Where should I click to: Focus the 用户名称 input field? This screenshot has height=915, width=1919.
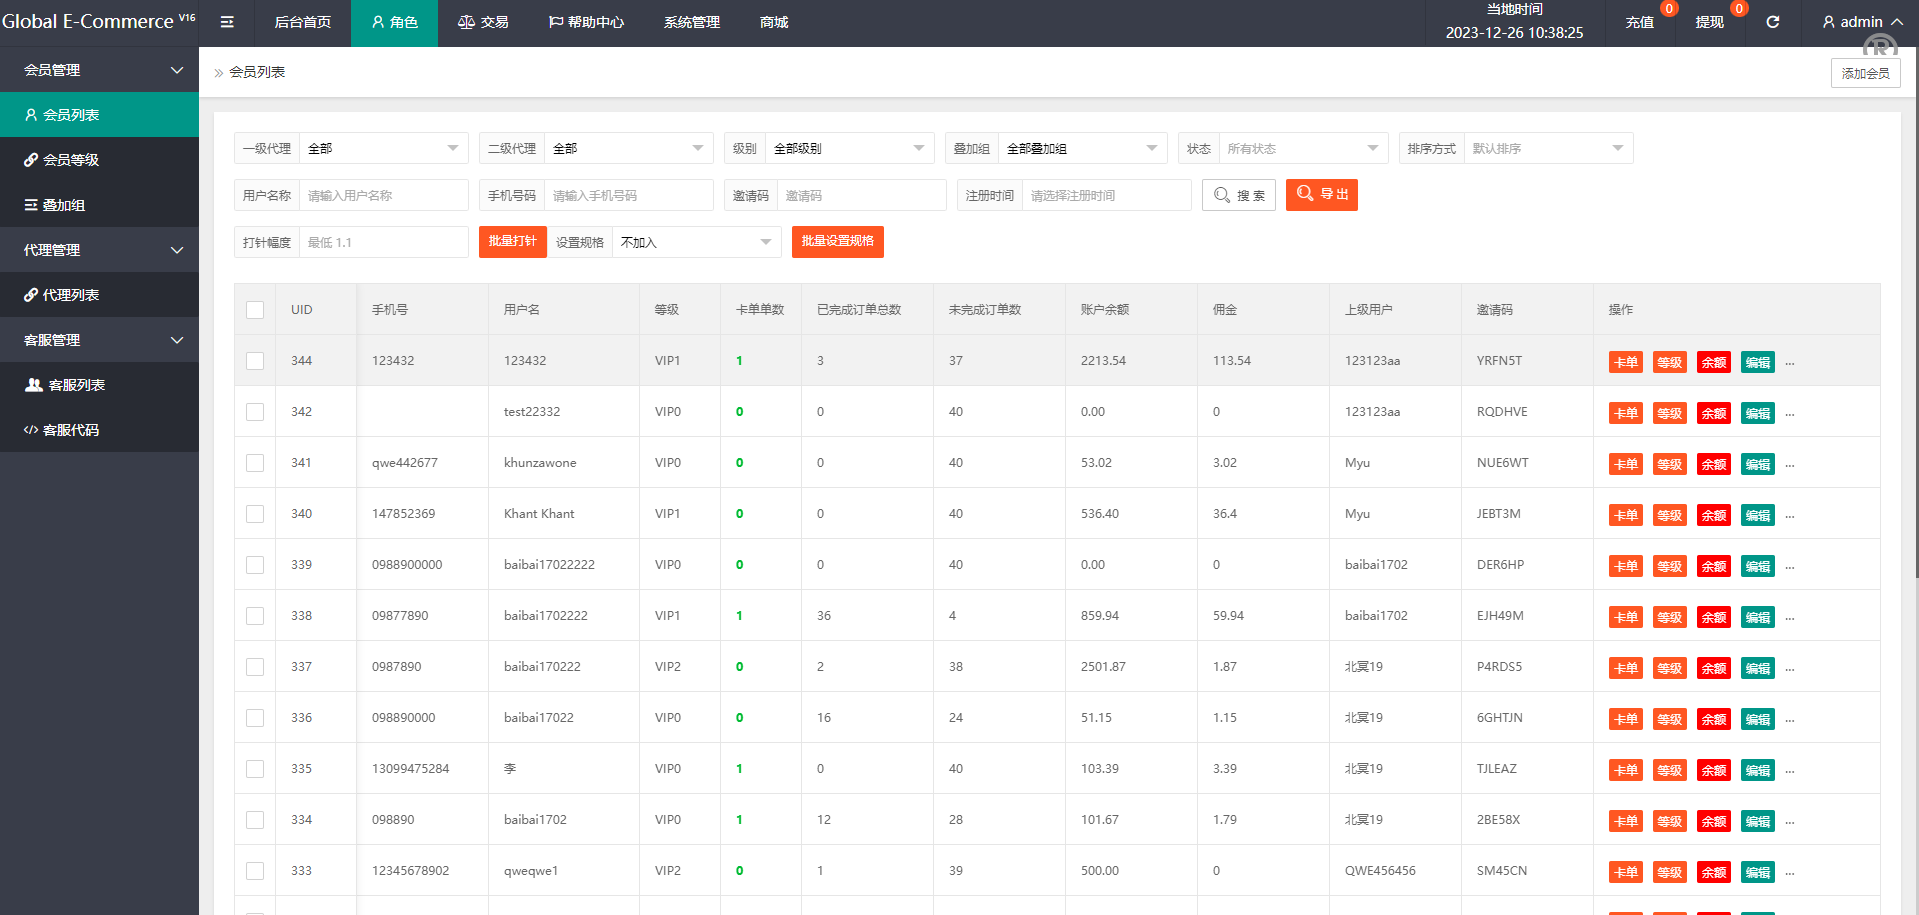point(383,195)
